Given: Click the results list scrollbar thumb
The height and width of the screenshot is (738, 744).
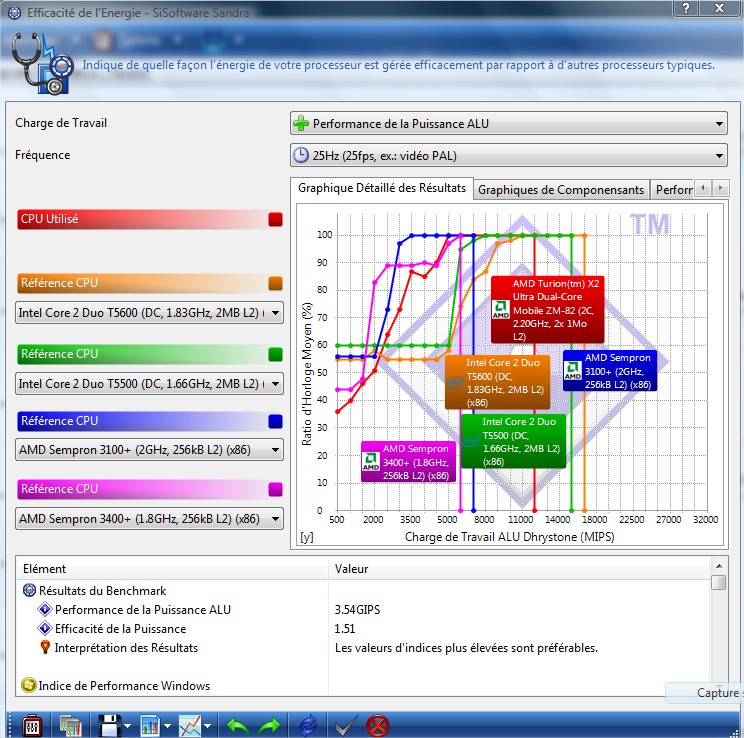Looking at the screenshot, I should 719,582.
